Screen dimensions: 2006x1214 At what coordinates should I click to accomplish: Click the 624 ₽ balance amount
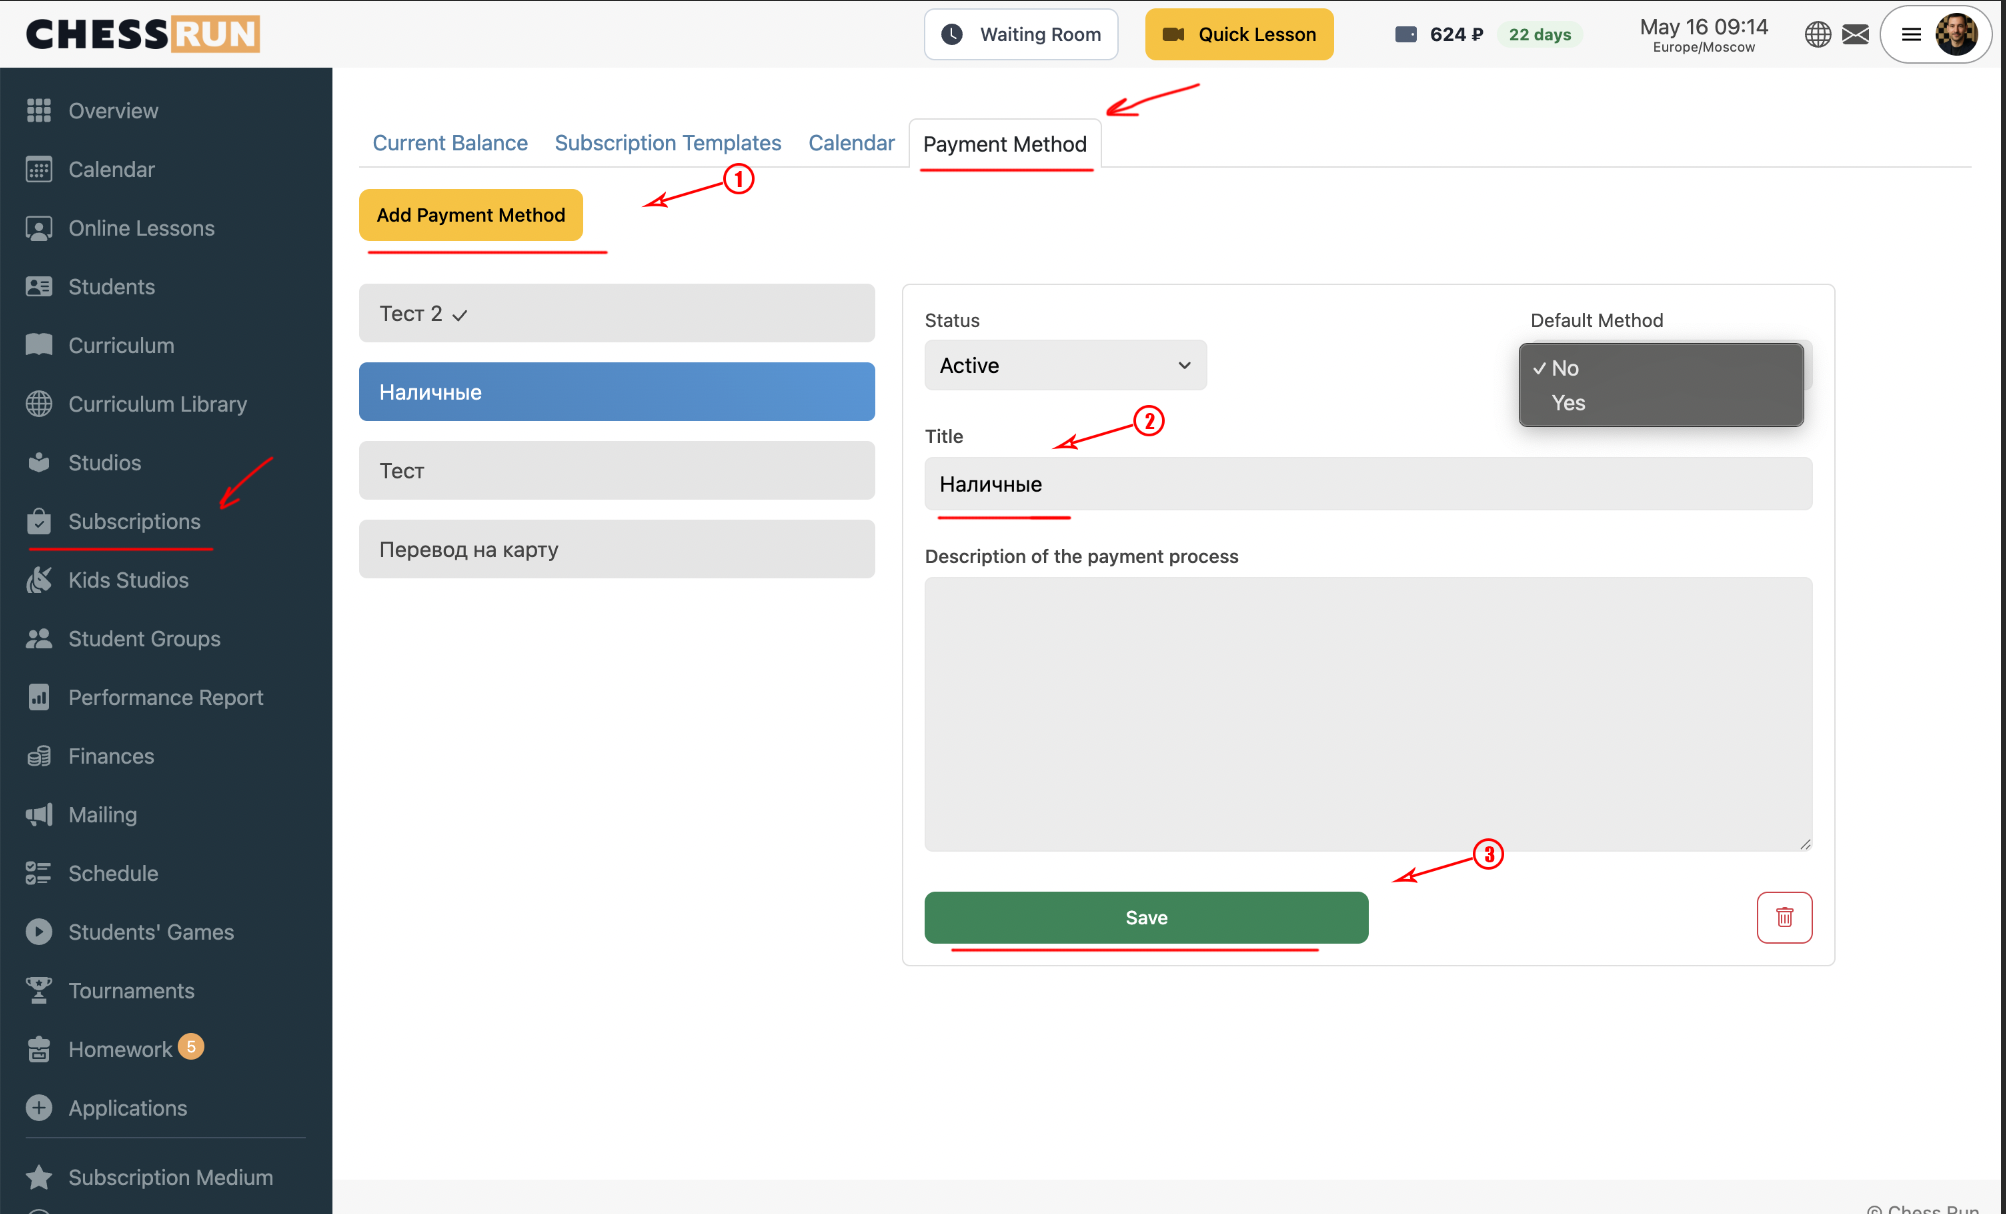1456,35
